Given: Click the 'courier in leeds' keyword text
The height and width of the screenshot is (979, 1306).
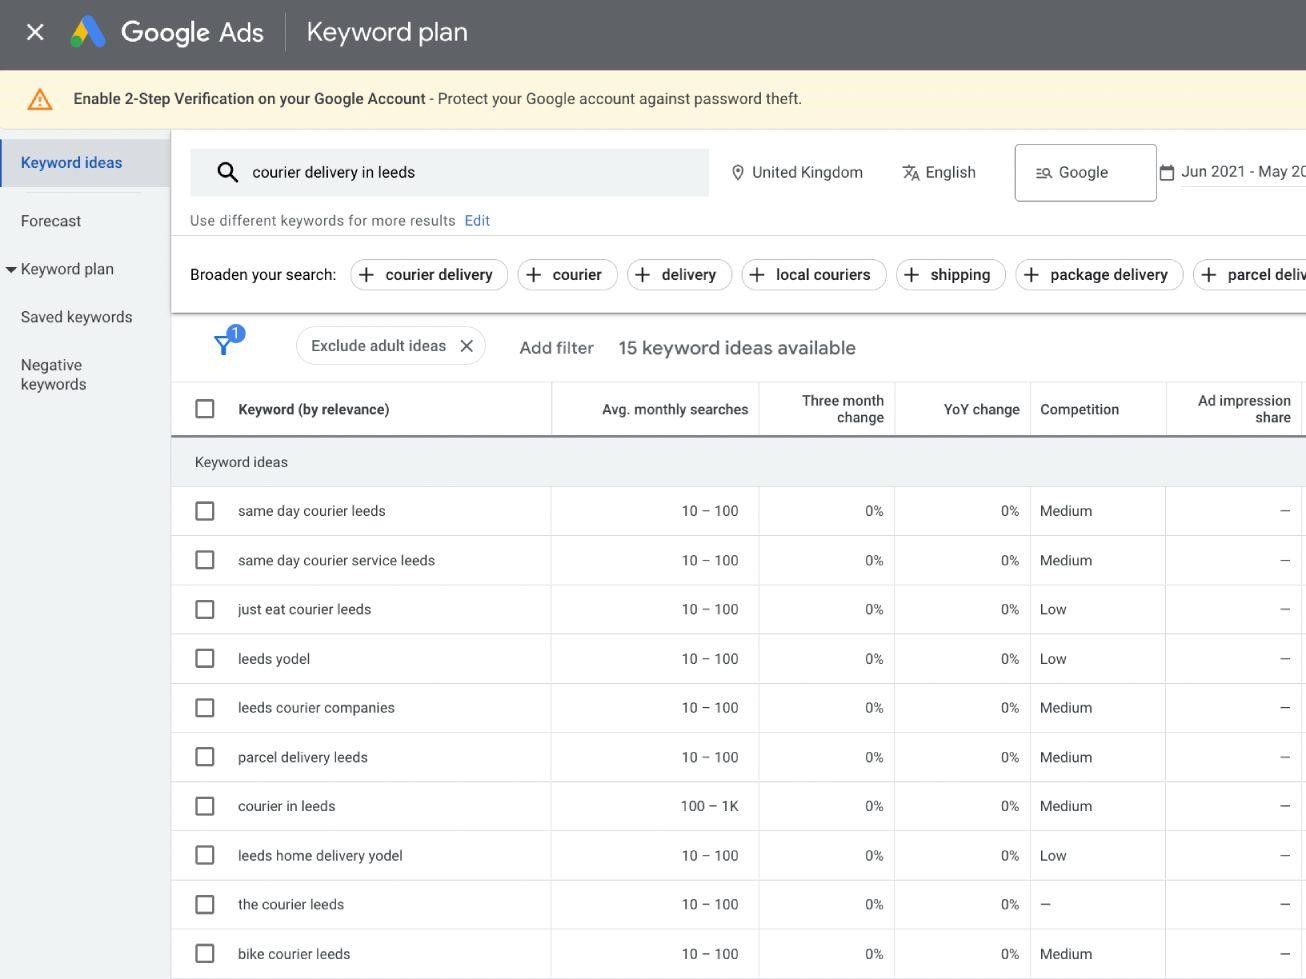Looking at the screenshot, I should coord(286,806).
